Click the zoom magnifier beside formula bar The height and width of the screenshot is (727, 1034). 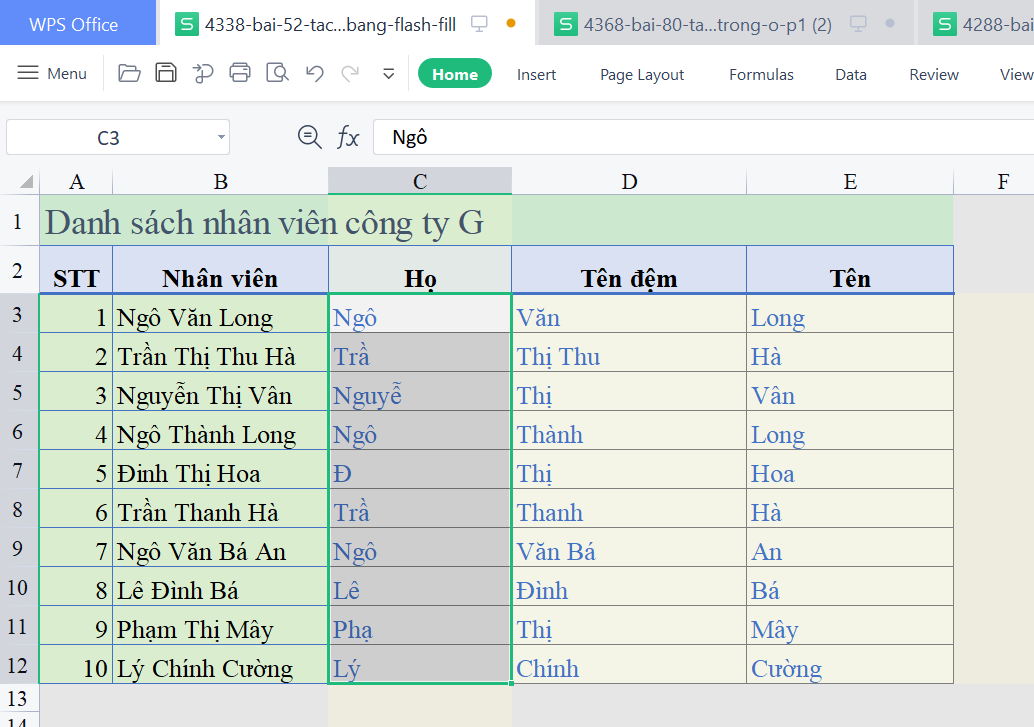310,137
